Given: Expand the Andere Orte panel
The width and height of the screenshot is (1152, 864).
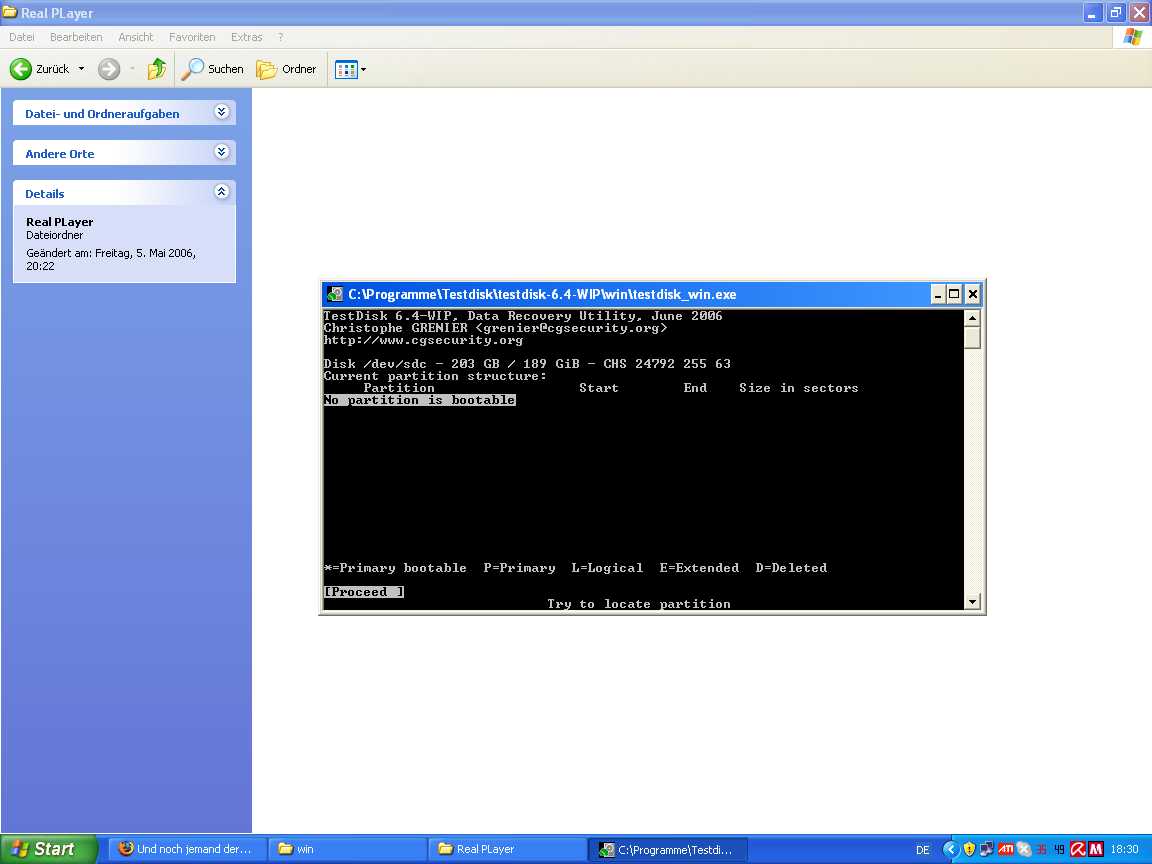Looking at the screenshot, I should 222,151.
